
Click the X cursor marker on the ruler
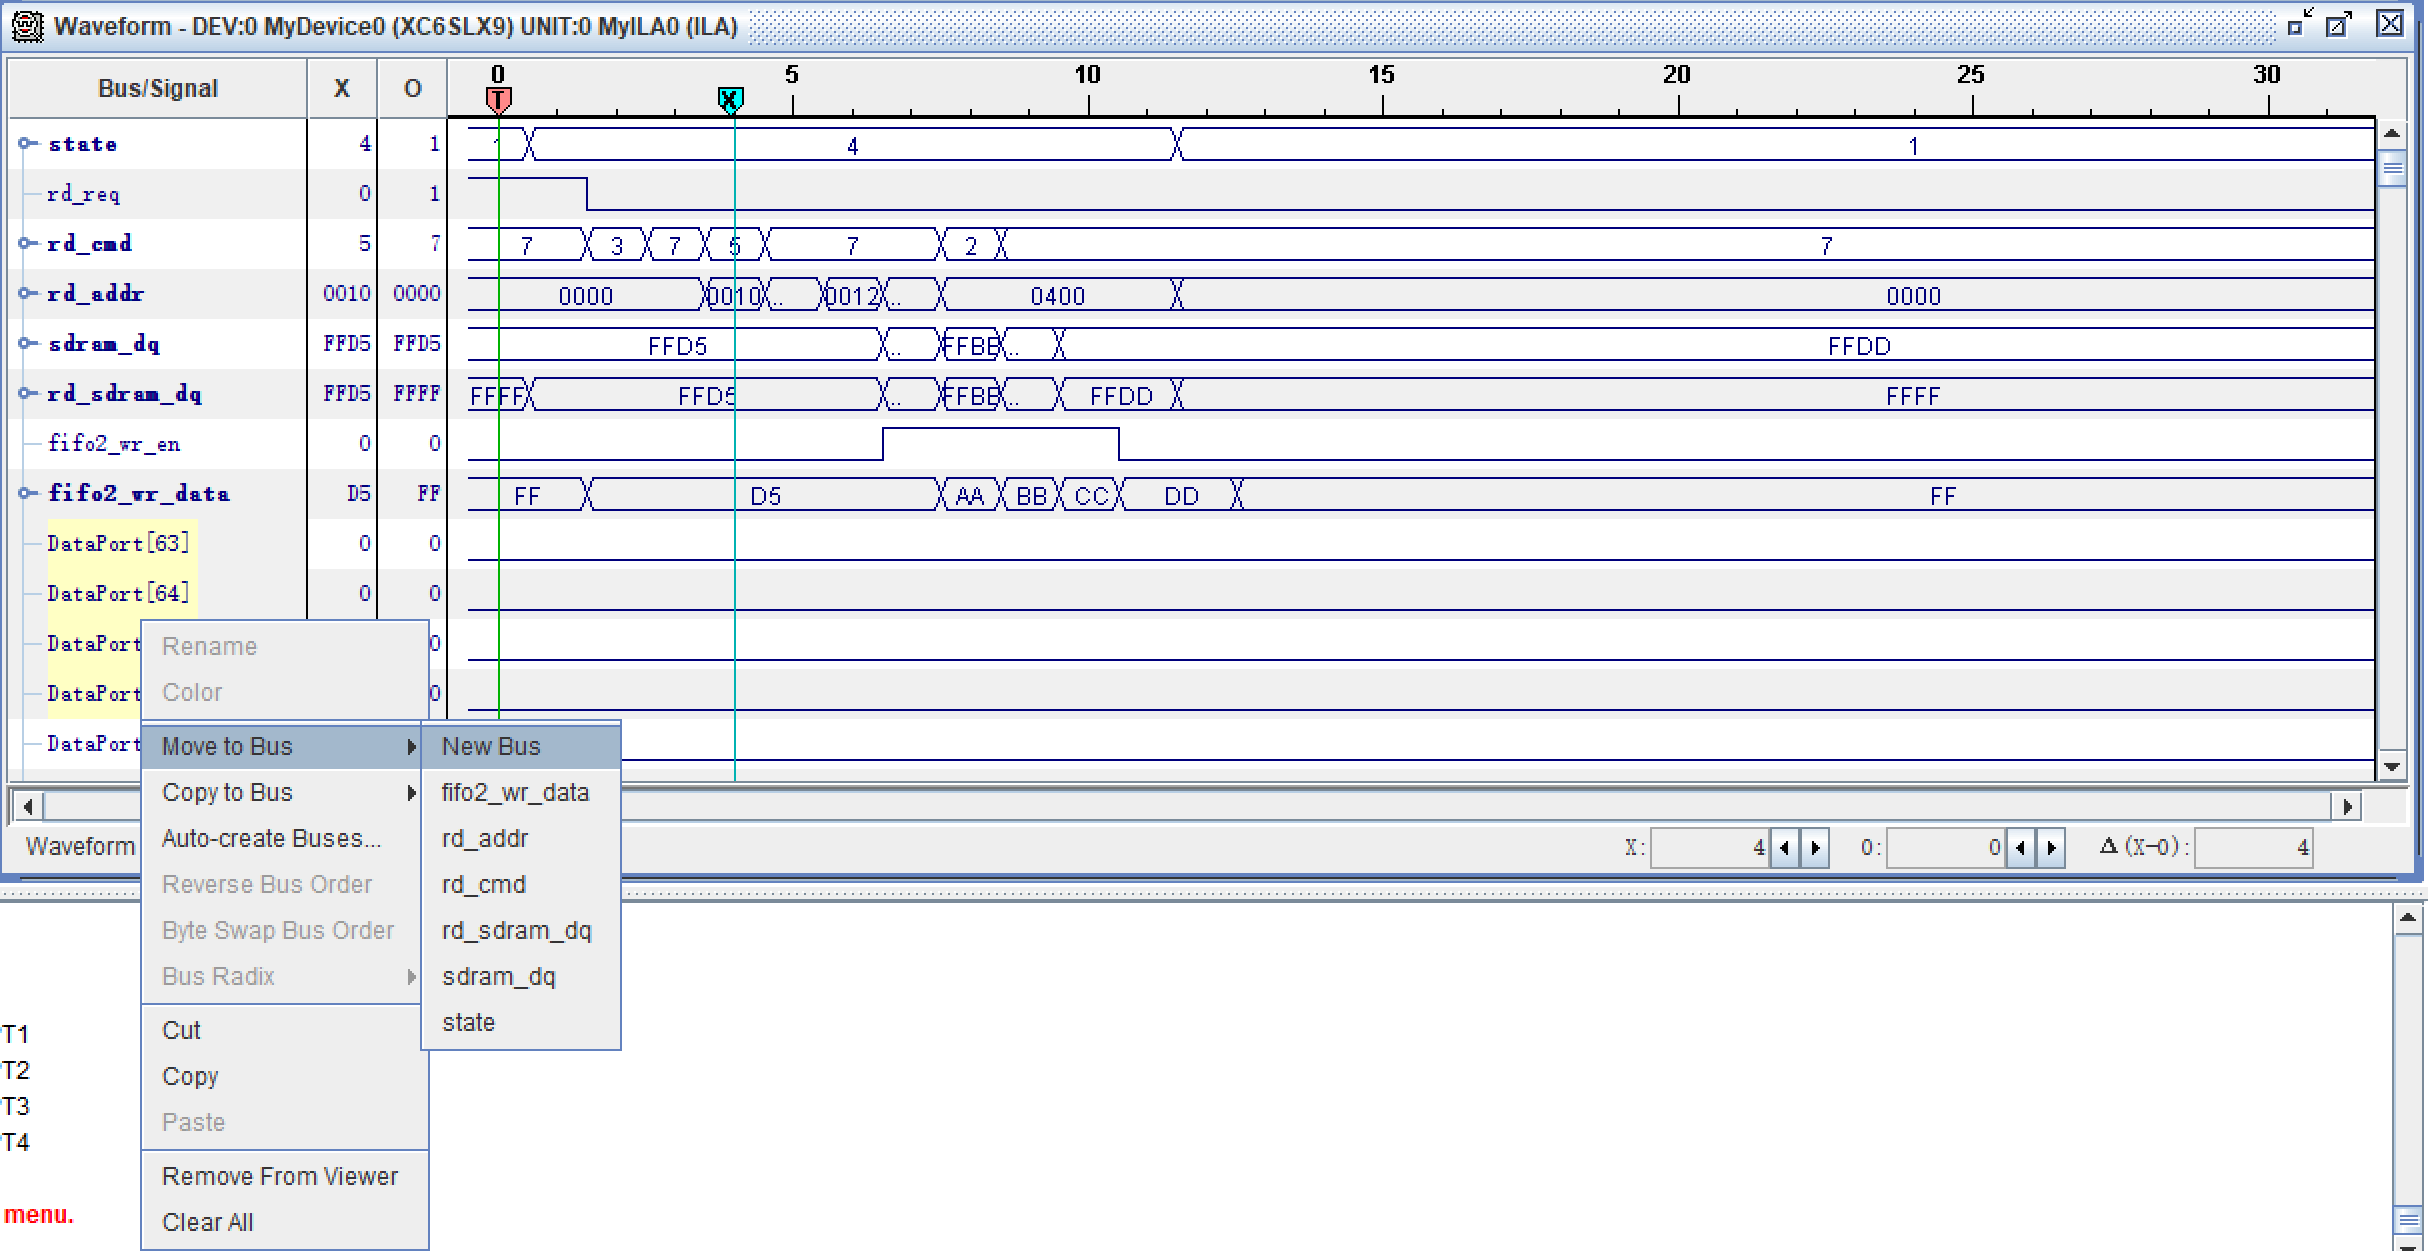click(x=730, y=100)
